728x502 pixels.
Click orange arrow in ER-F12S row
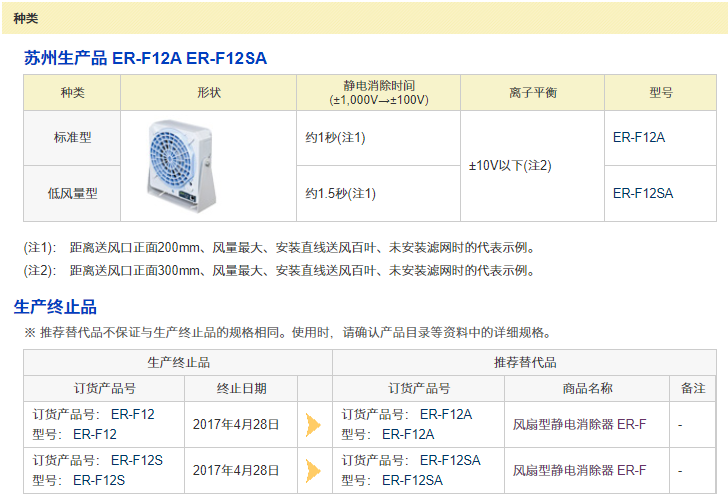tap(313, 471)
